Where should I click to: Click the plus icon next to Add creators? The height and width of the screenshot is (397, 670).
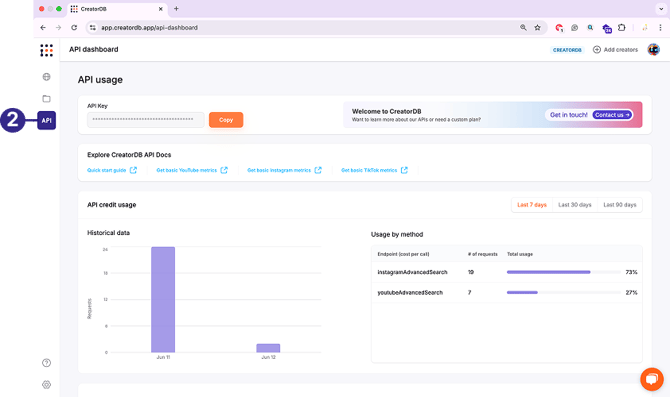(x=597, y=50)
